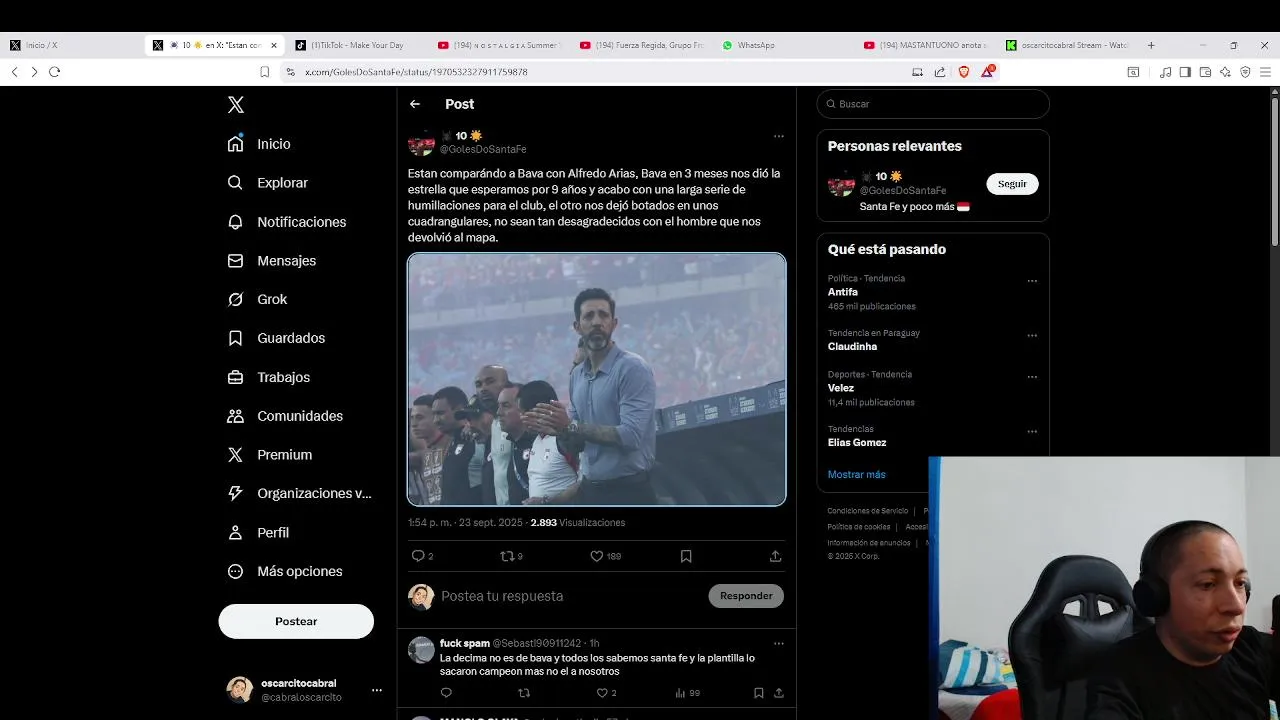
Task: Open the browser hamburger menu
Action: 1265,72
